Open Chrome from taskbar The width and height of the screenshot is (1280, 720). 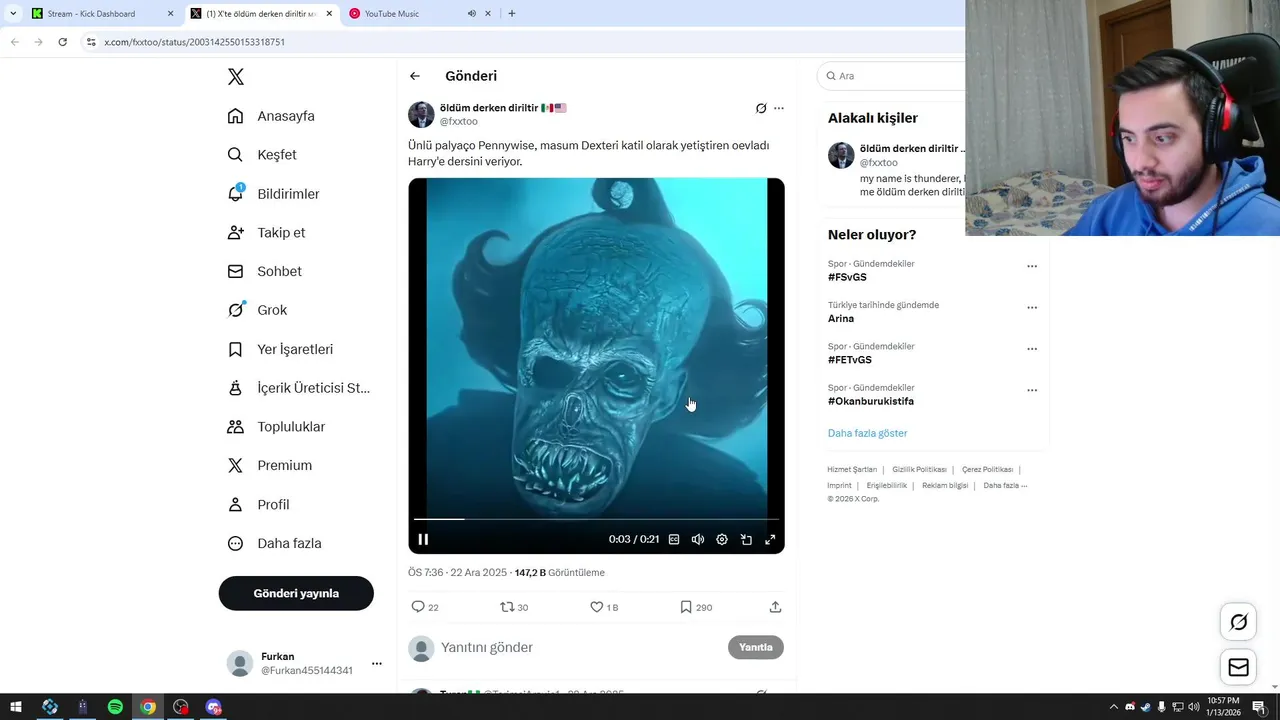point(148,707)
